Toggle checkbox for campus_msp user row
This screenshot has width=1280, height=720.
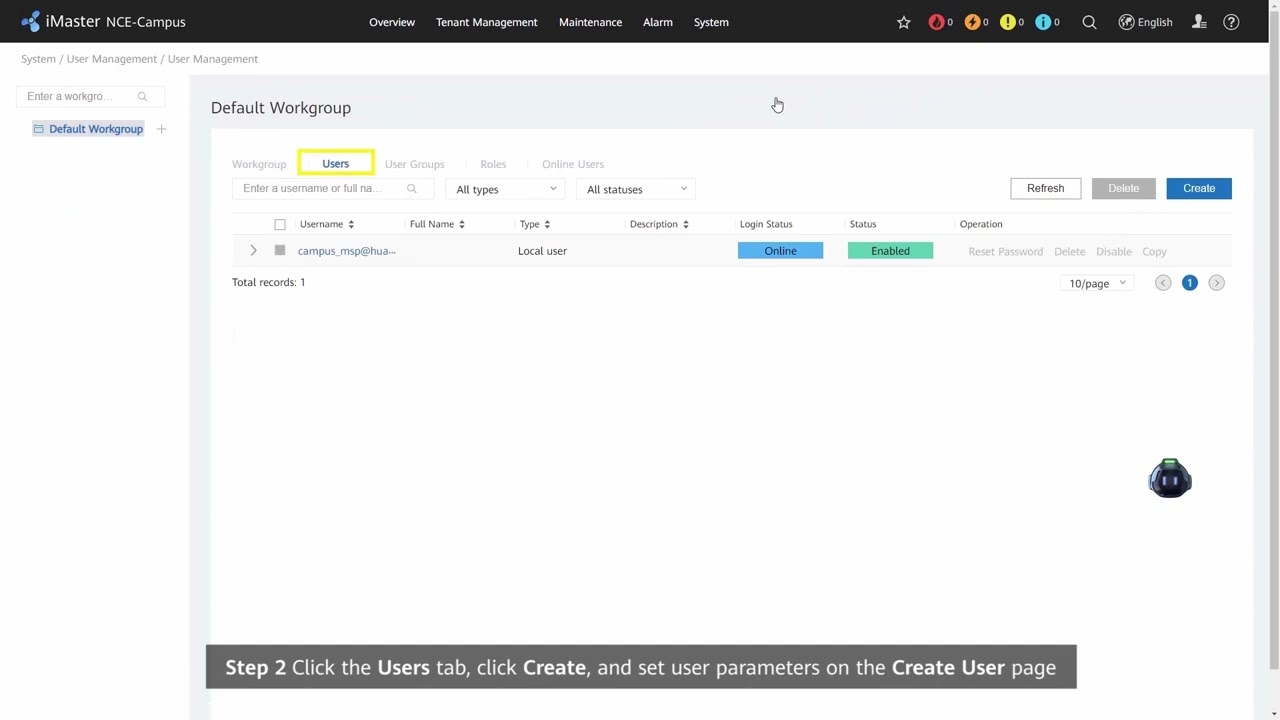pos(280,251)
